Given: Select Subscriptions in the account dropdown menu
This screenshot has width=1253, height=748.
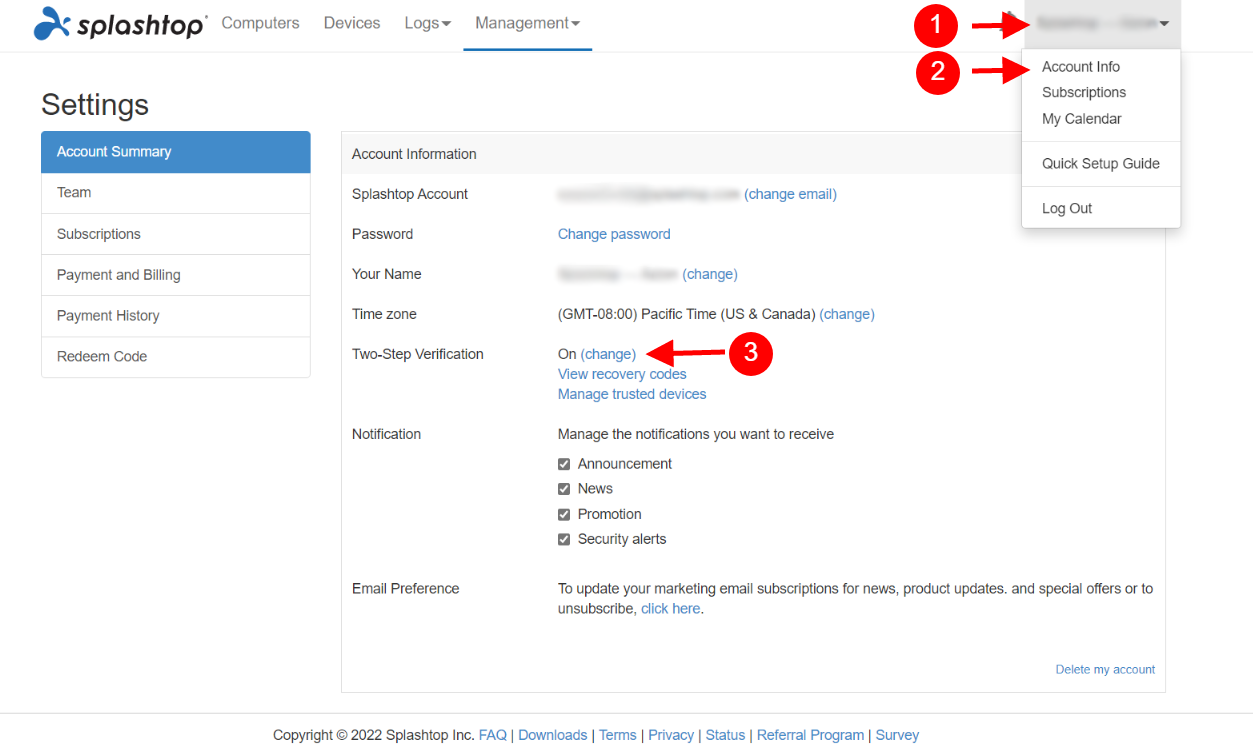Looking at the screenshot, I should click(1084, 92).
